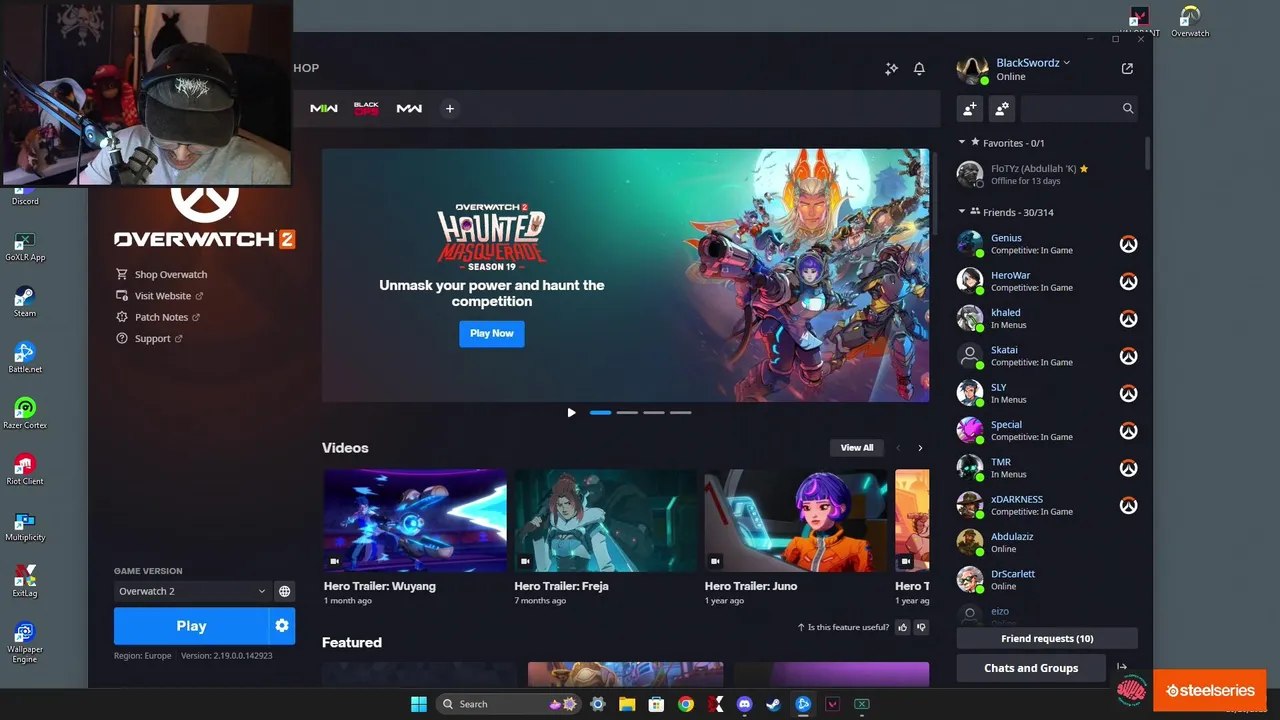Select friend Abdulaziz
1280x720 pixels.
coord(1047,542)
